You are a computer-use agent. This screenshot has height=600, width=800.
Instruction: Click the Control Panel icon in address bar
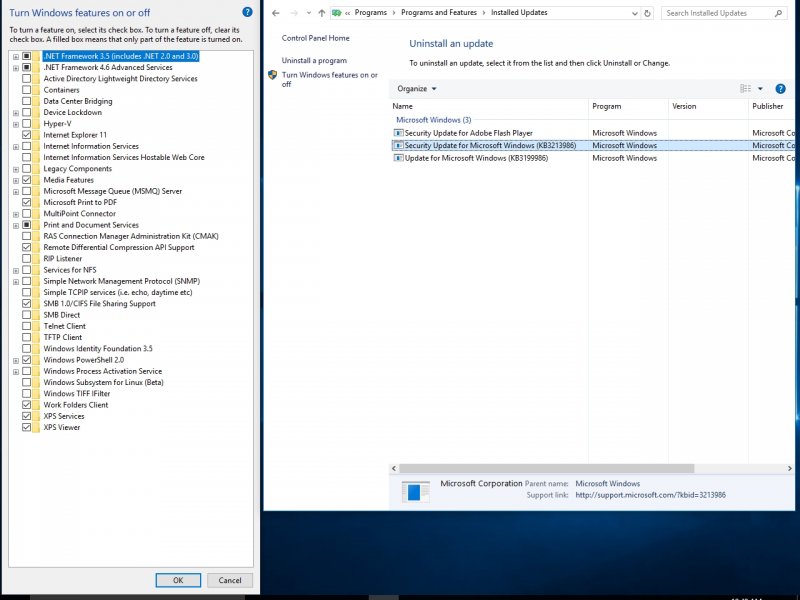pyautogui.click(x=337, y=13)
